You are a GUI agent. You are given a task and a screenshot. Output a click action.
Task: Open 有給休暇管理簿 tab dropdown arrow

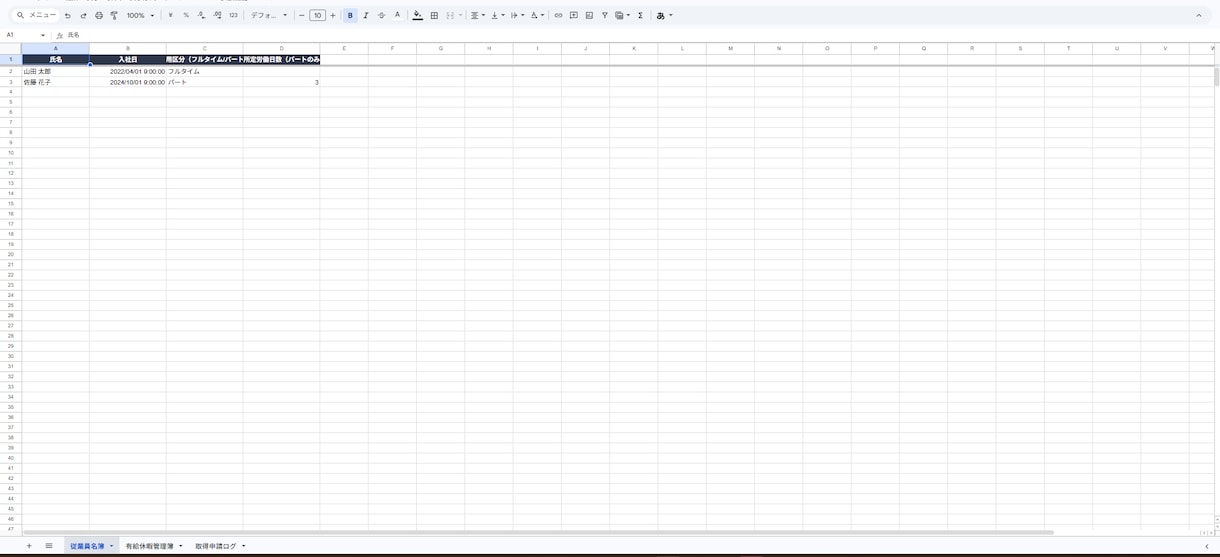tap(181, 546)
